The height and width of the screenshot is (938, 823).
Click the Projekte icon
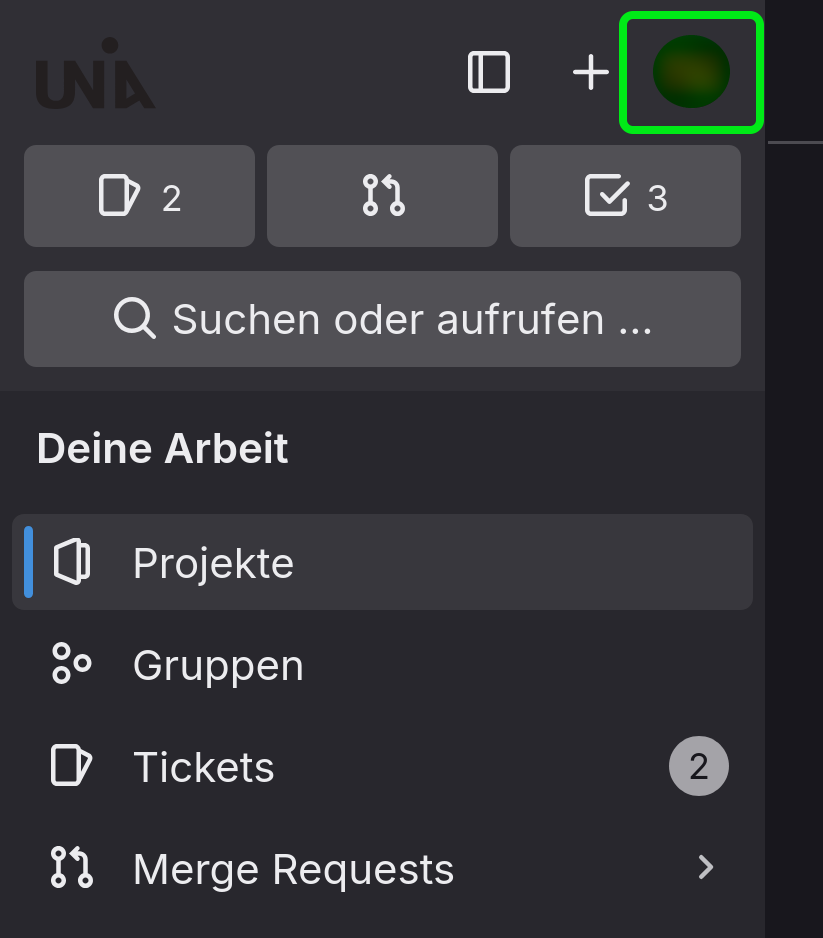pos(72,563)
